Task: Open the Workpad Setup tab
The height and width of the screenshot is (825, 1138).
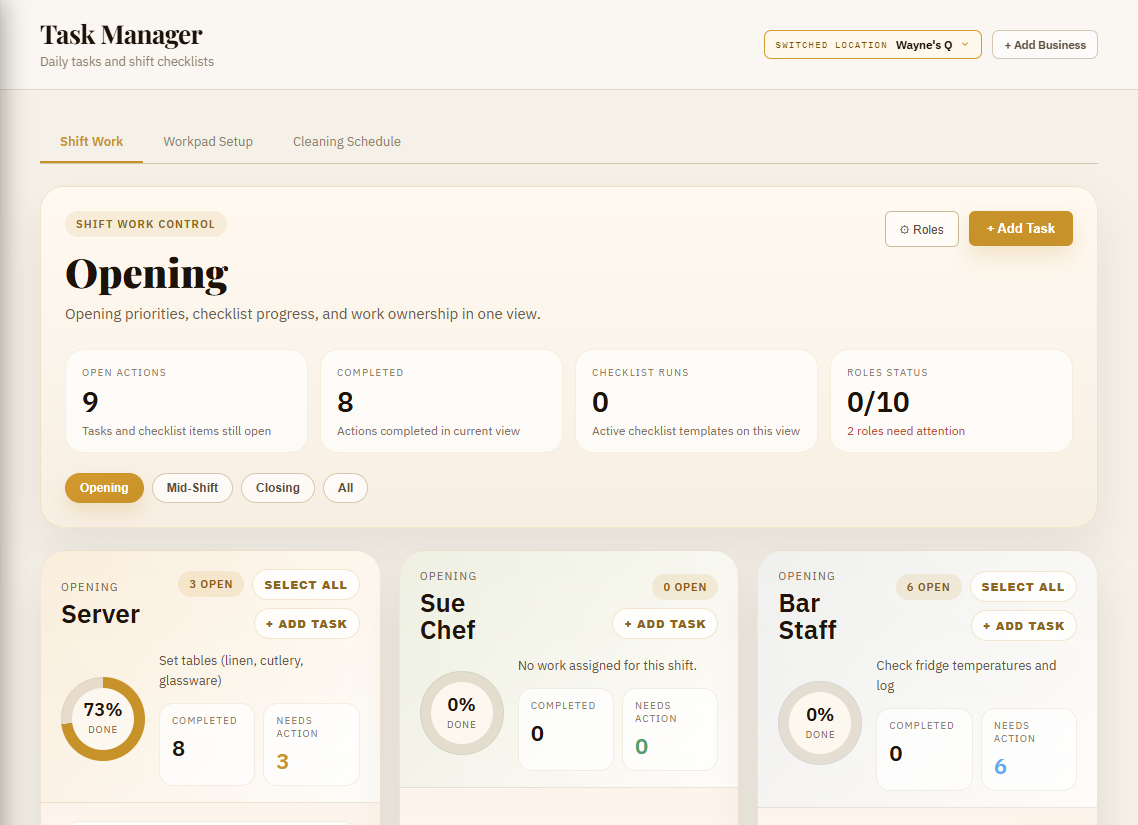Action: 208,141
